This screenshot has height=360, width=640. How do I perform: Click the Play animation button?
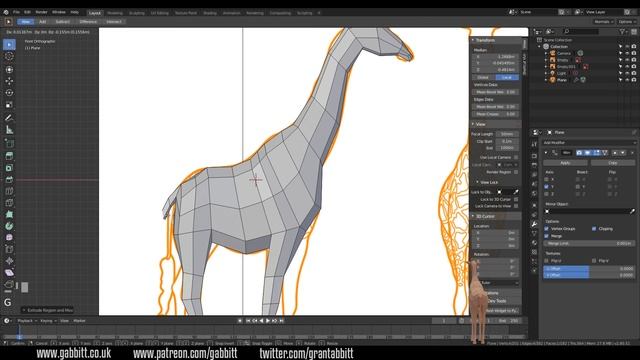coord(268,321)
